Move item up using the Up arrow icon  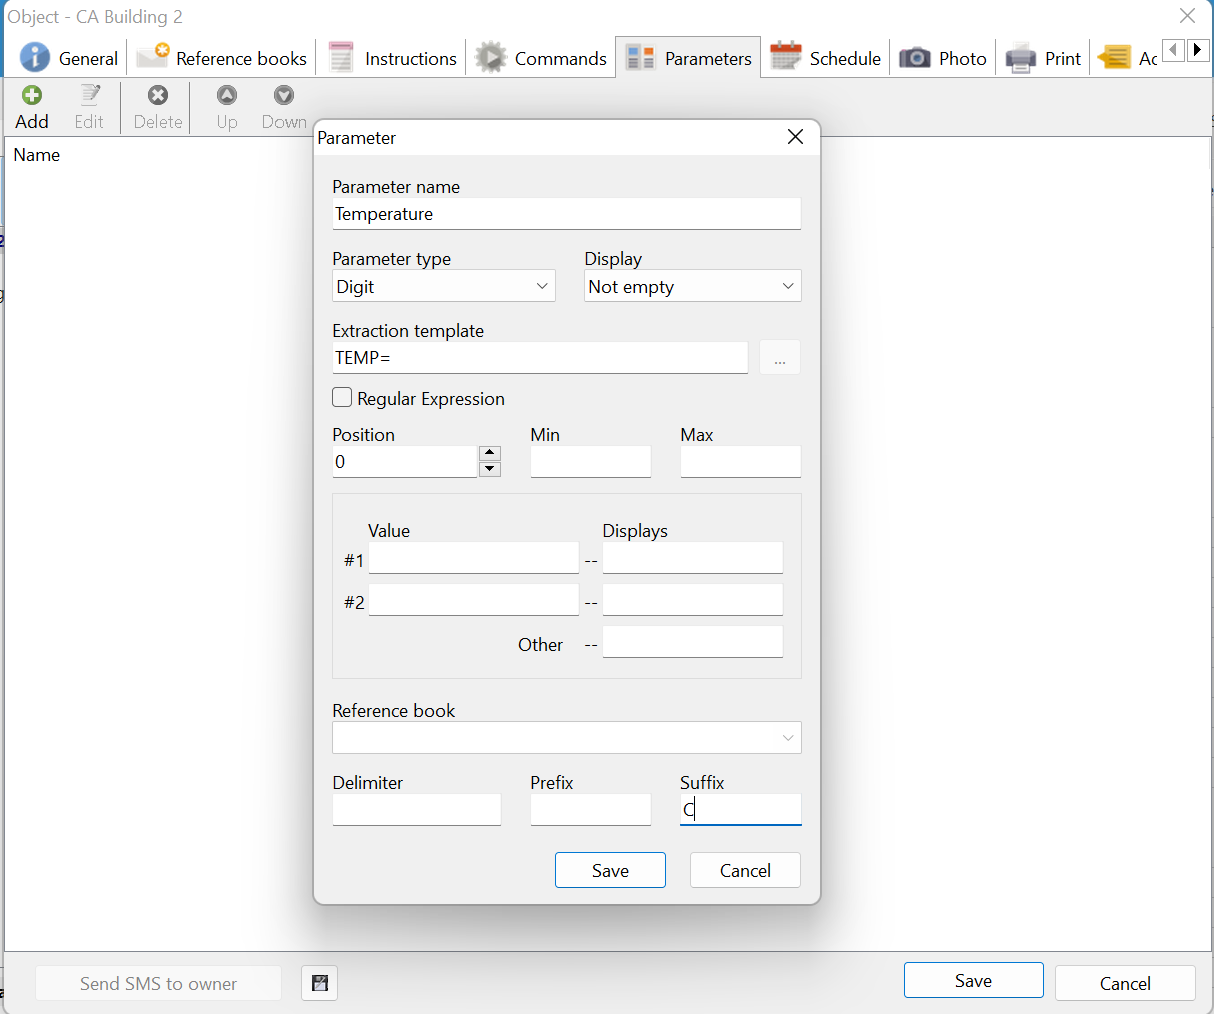tap(226, 95)
